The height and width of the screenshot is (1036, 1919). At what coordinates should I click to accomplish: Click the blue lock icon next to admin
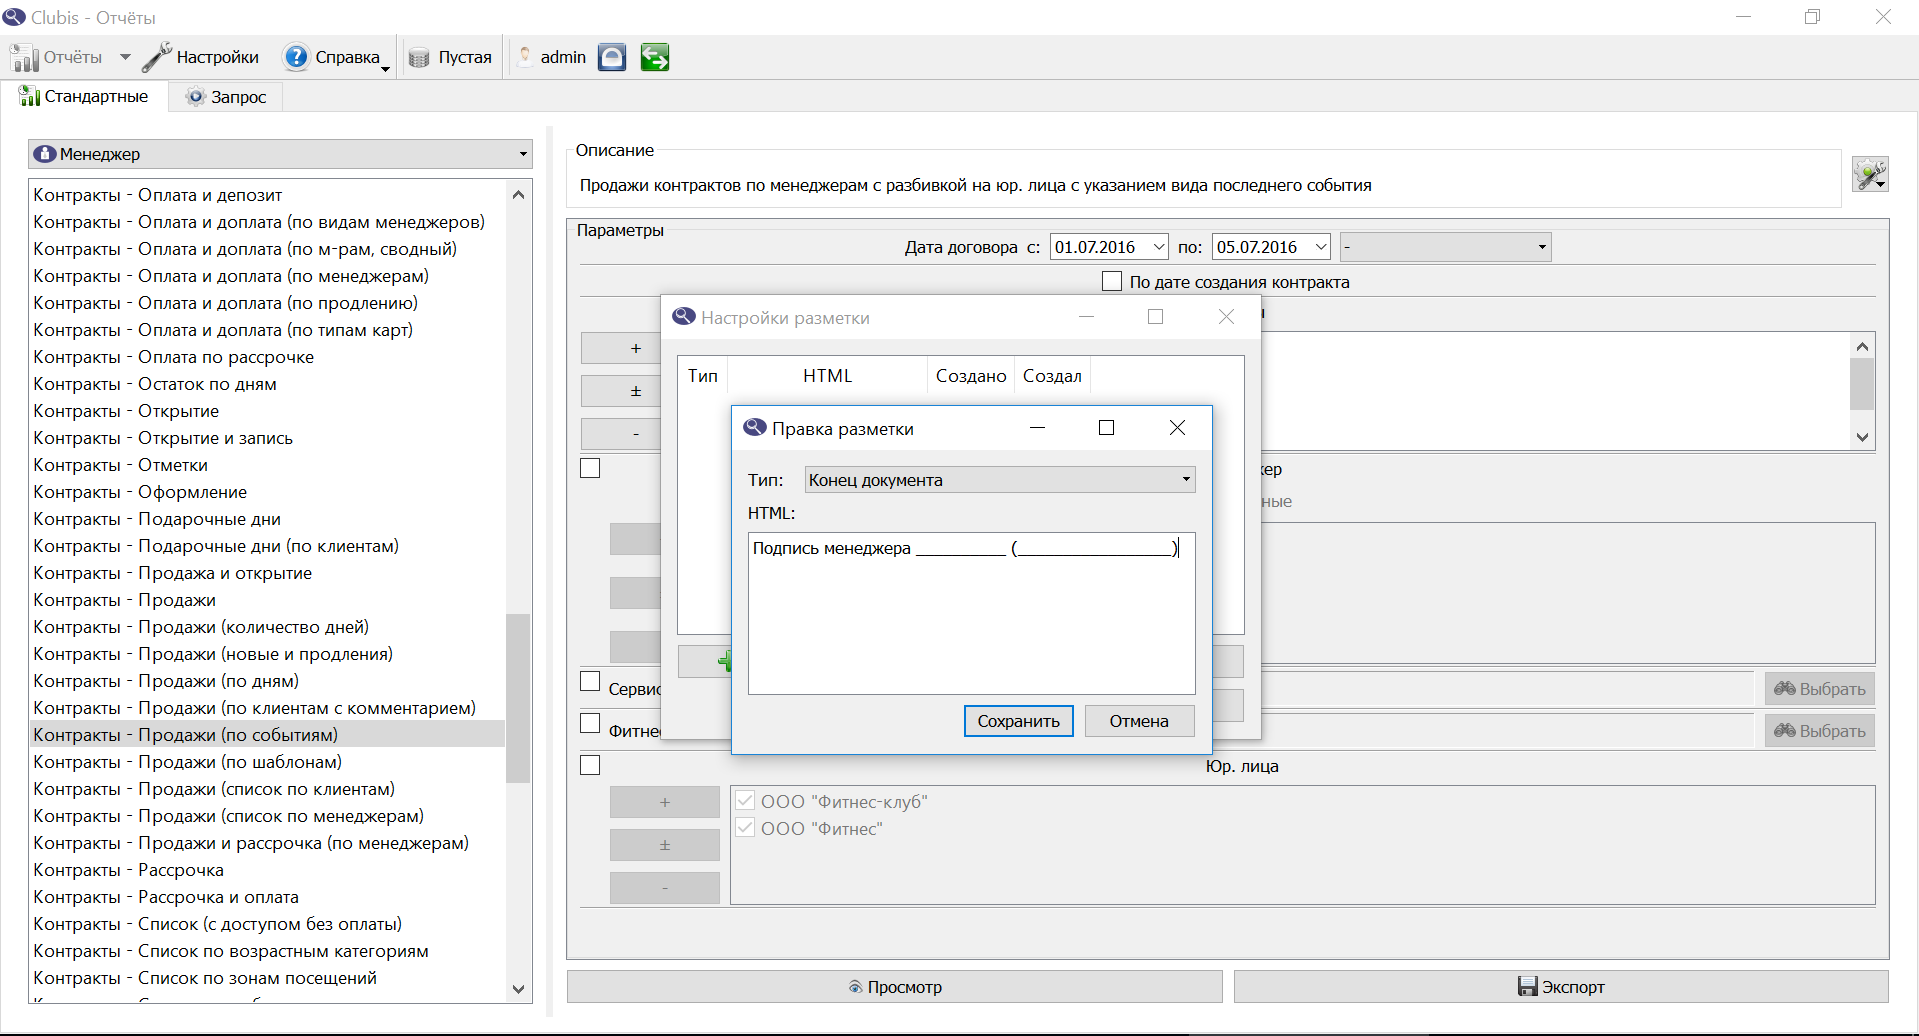[x=612, y=57]
